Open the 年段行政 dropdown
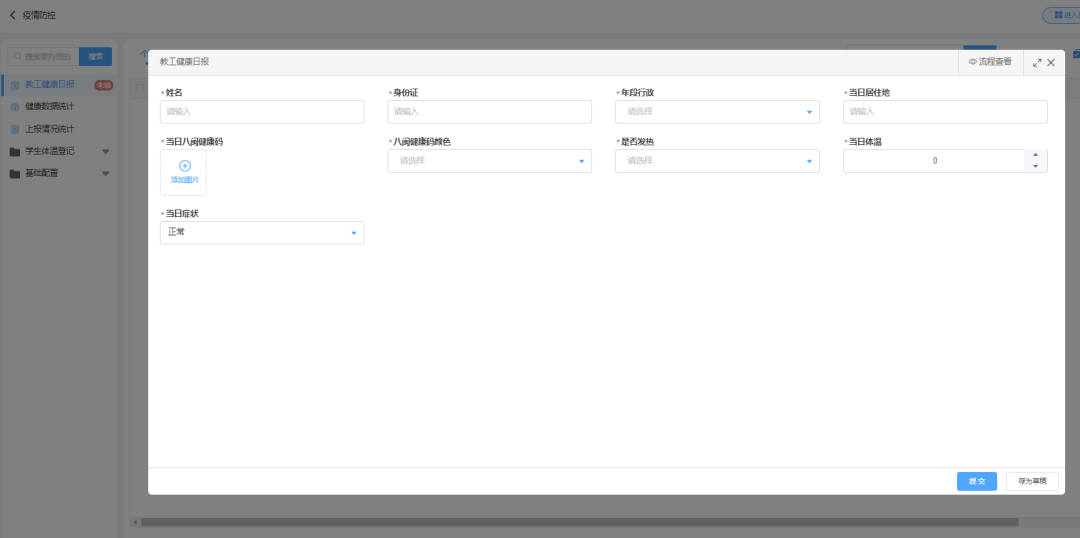 pos(717,112)
